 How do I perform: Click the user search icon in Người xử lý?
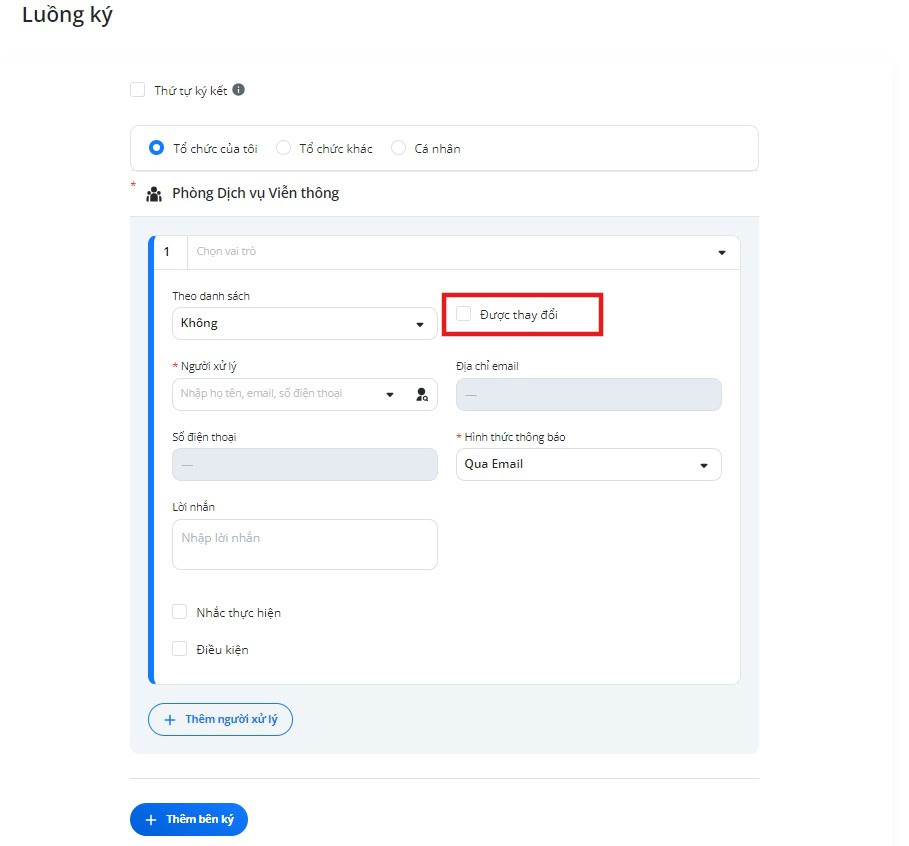point(422,395)
